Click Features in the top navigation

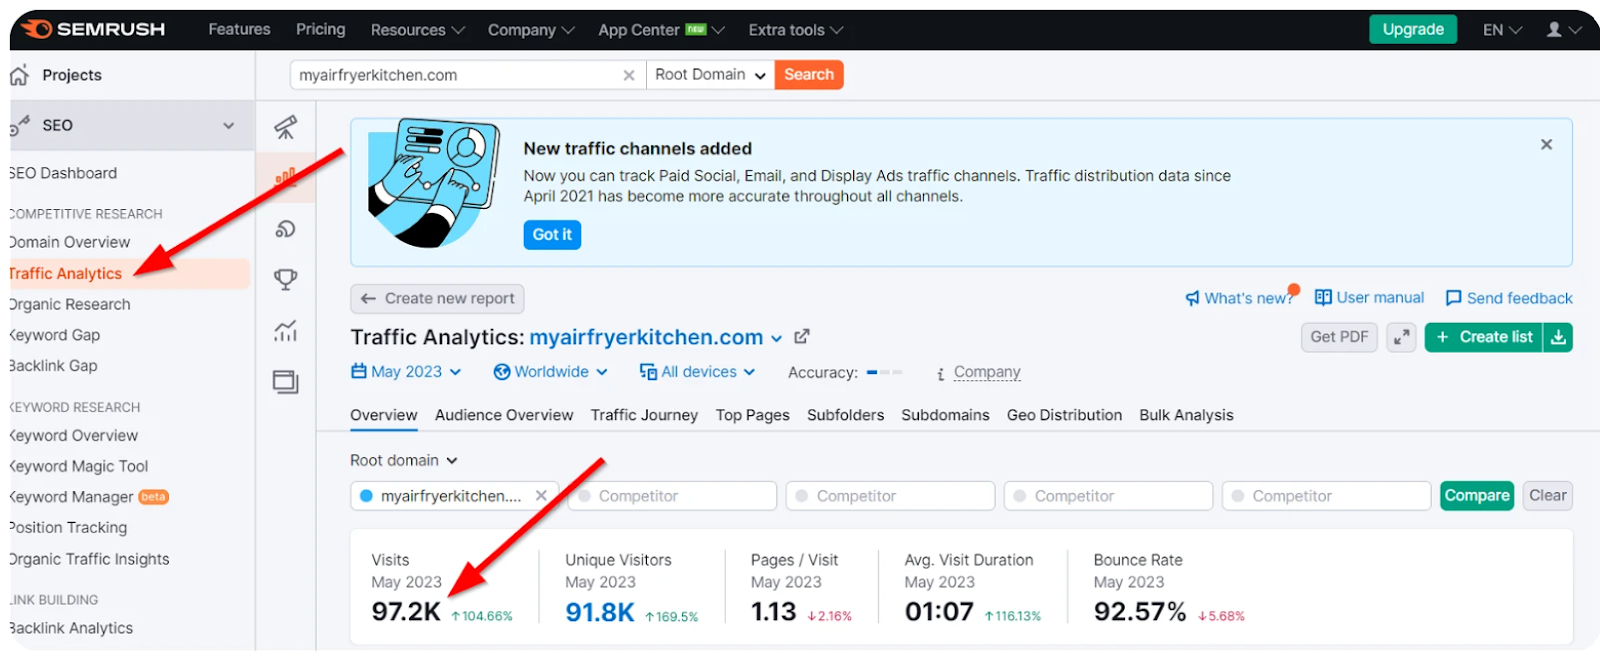239,30
